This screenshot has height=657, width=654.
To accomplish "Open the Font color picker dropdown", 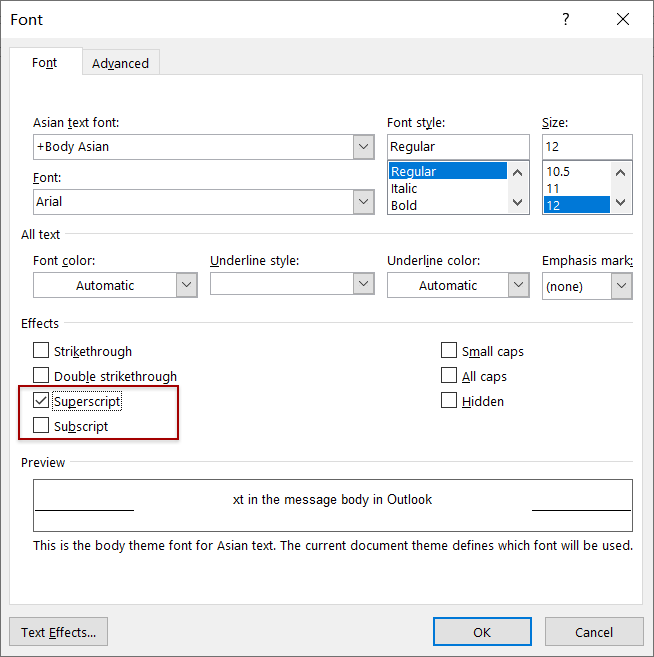I will pos(186,285).
